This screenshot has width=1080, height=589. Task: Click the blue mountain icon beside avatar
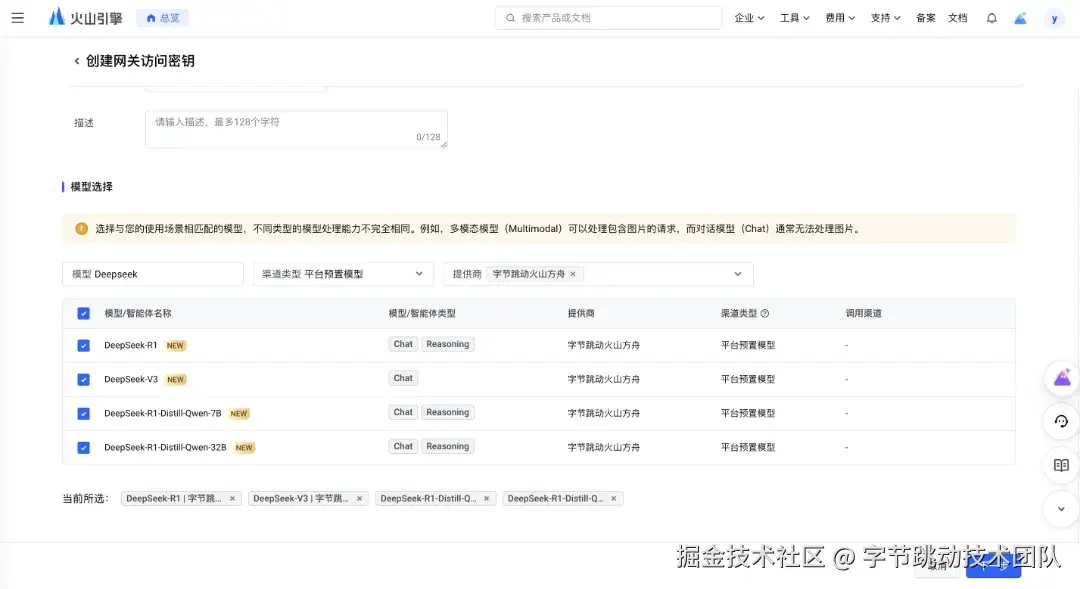coord(1020,19)
